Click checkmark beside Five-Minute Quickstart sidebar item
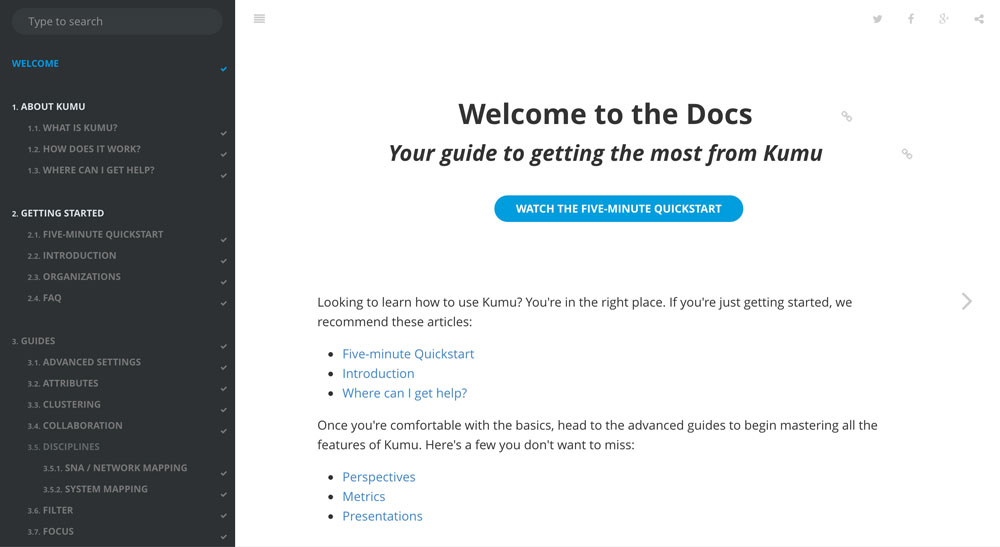 [x=224, y=240]
